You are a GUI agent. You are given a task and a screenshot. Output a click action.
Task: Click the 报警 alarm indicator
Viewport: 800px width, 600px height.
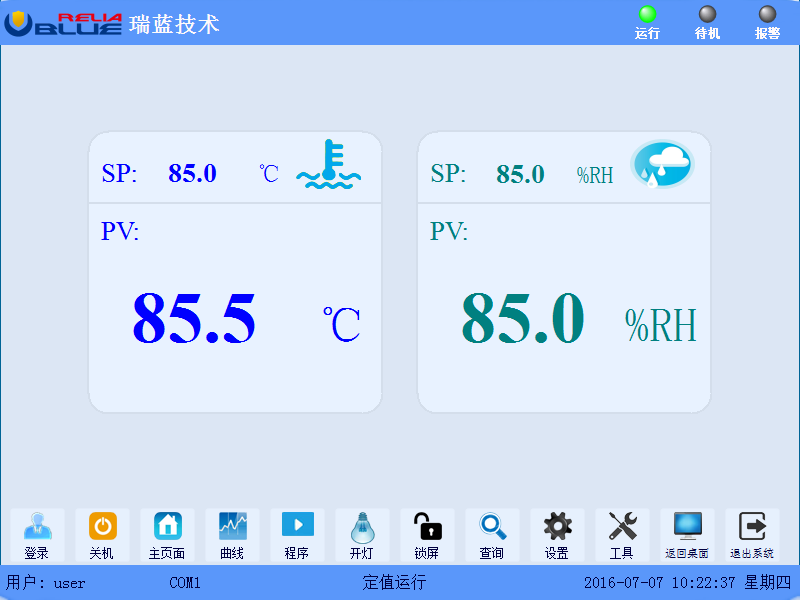tap(767, 14)
